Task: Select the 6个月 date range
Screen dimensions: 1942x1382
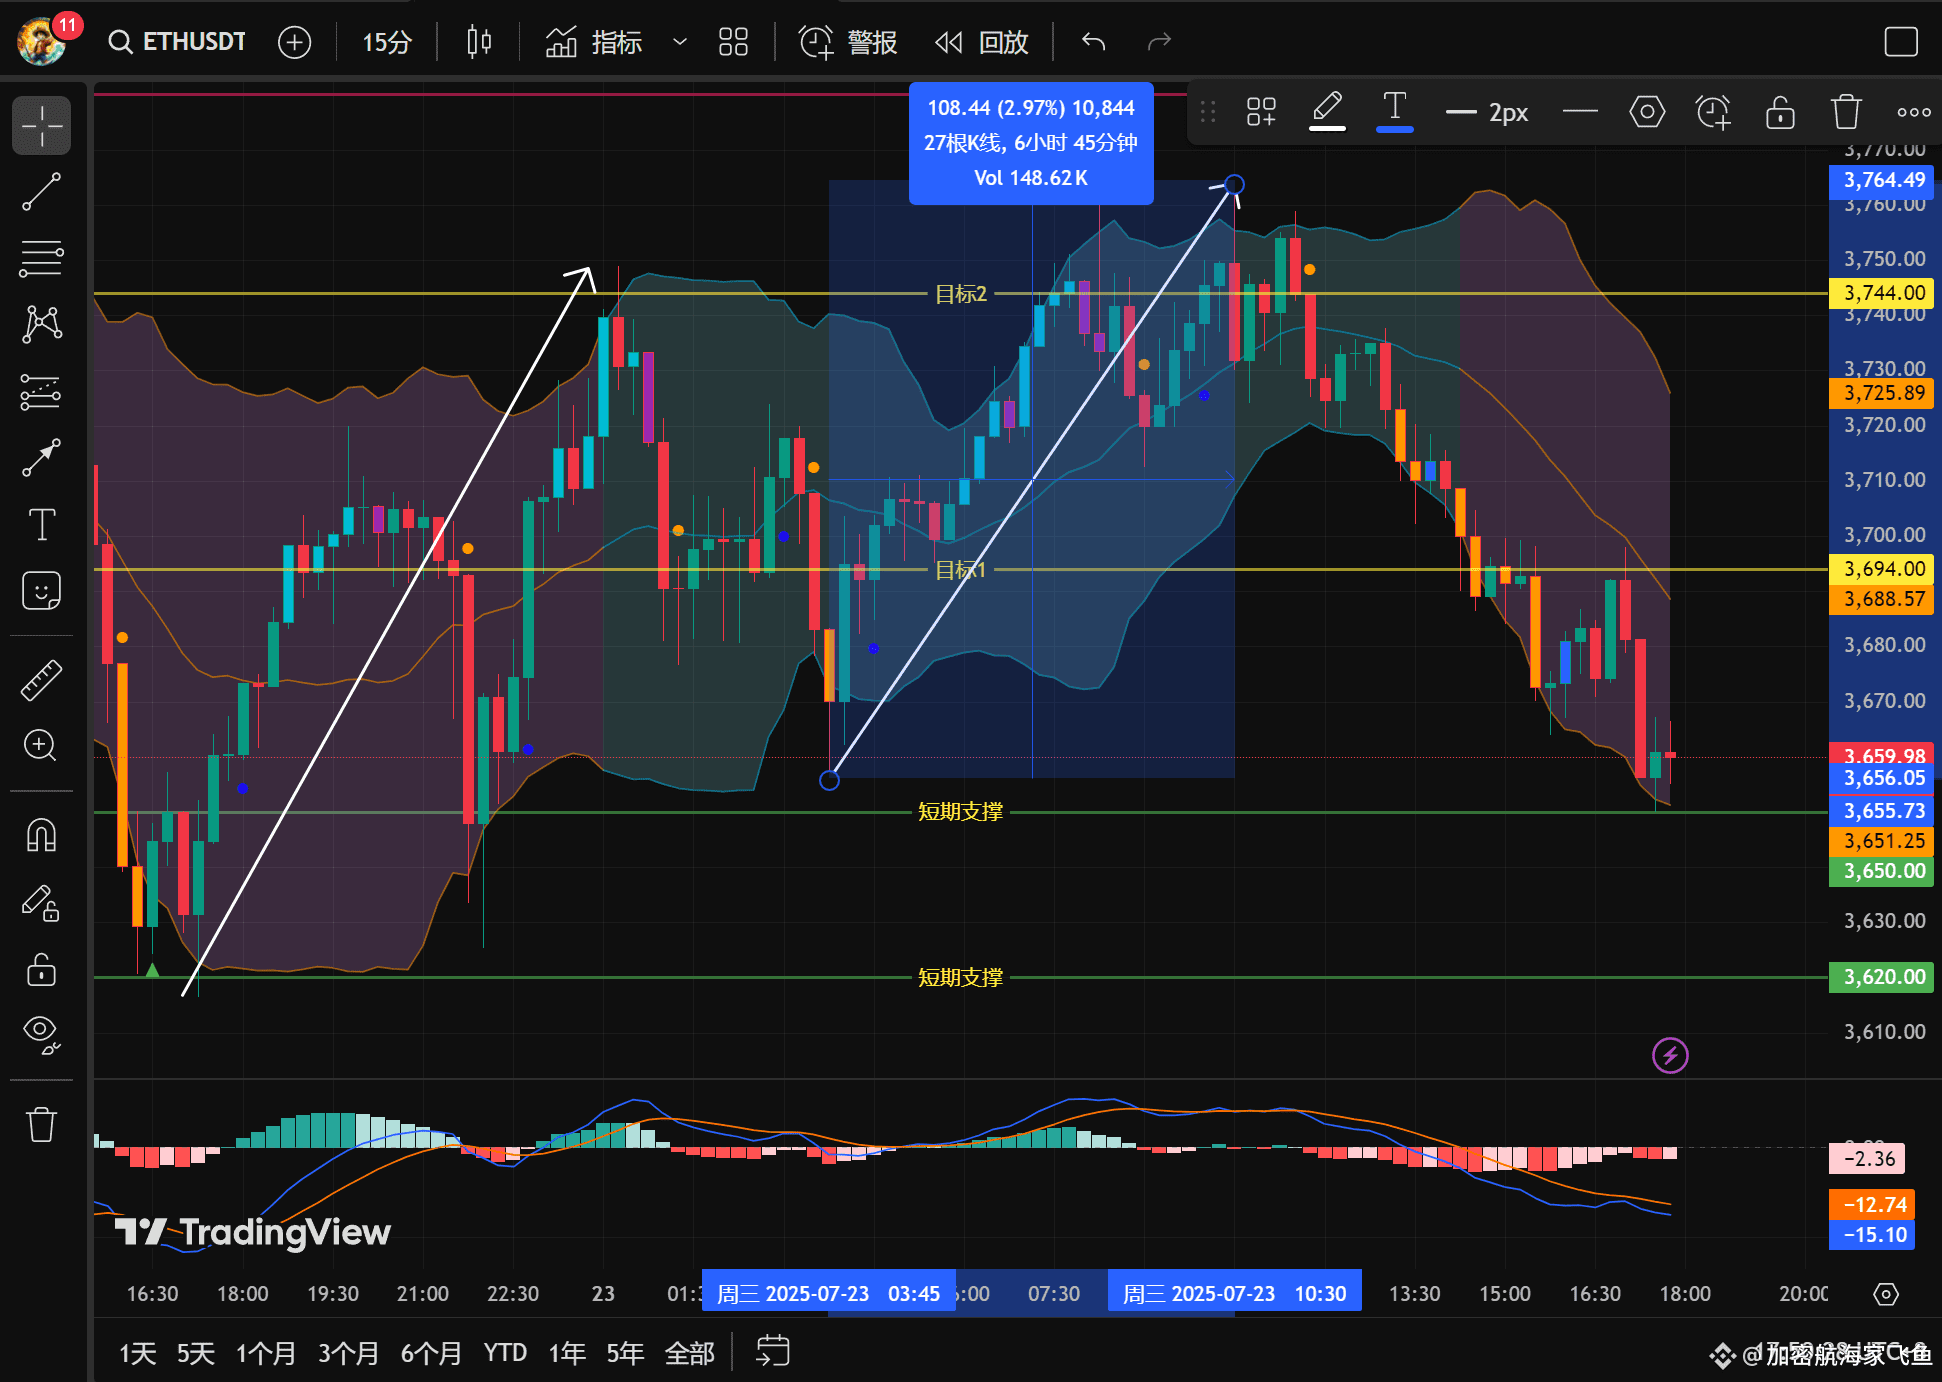Action: [x=432, y=1353]
